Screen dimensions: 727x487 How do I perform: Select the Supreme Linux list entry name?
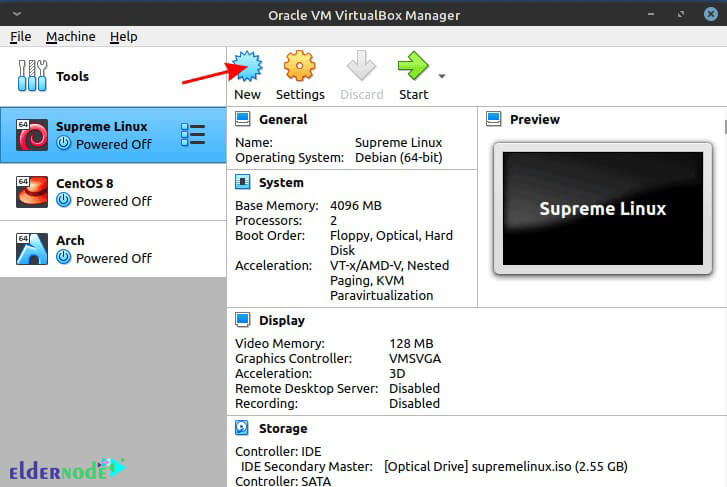click(x=102, y=127)
